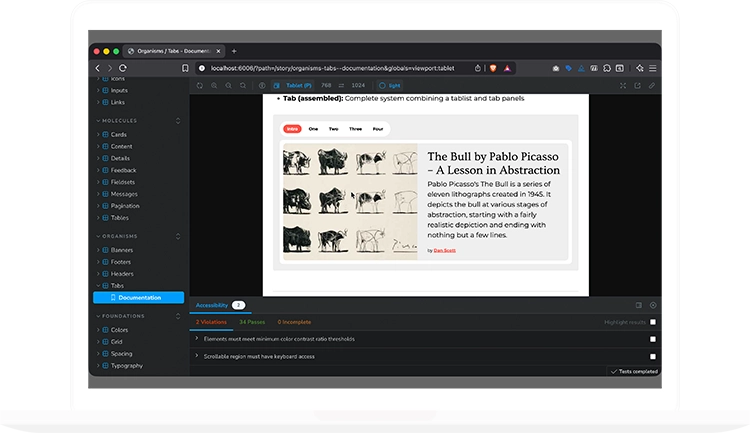Click the Brave Shields lion icon
750x433 pixels.
click(x=492, y=68)
